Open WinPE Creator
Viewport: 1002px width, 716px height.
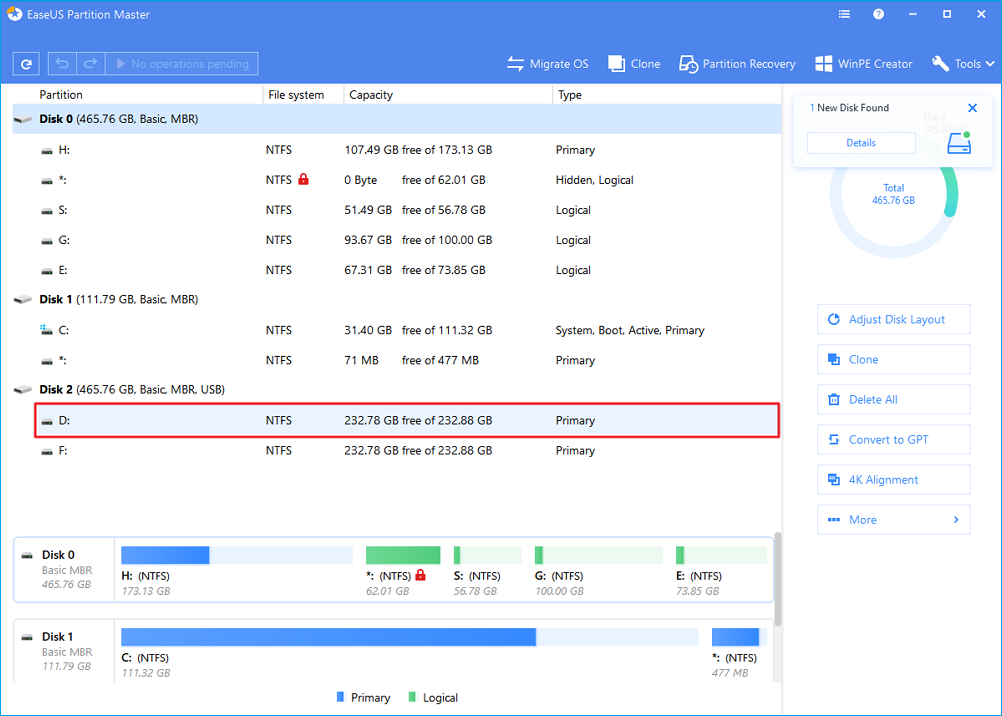863,64
